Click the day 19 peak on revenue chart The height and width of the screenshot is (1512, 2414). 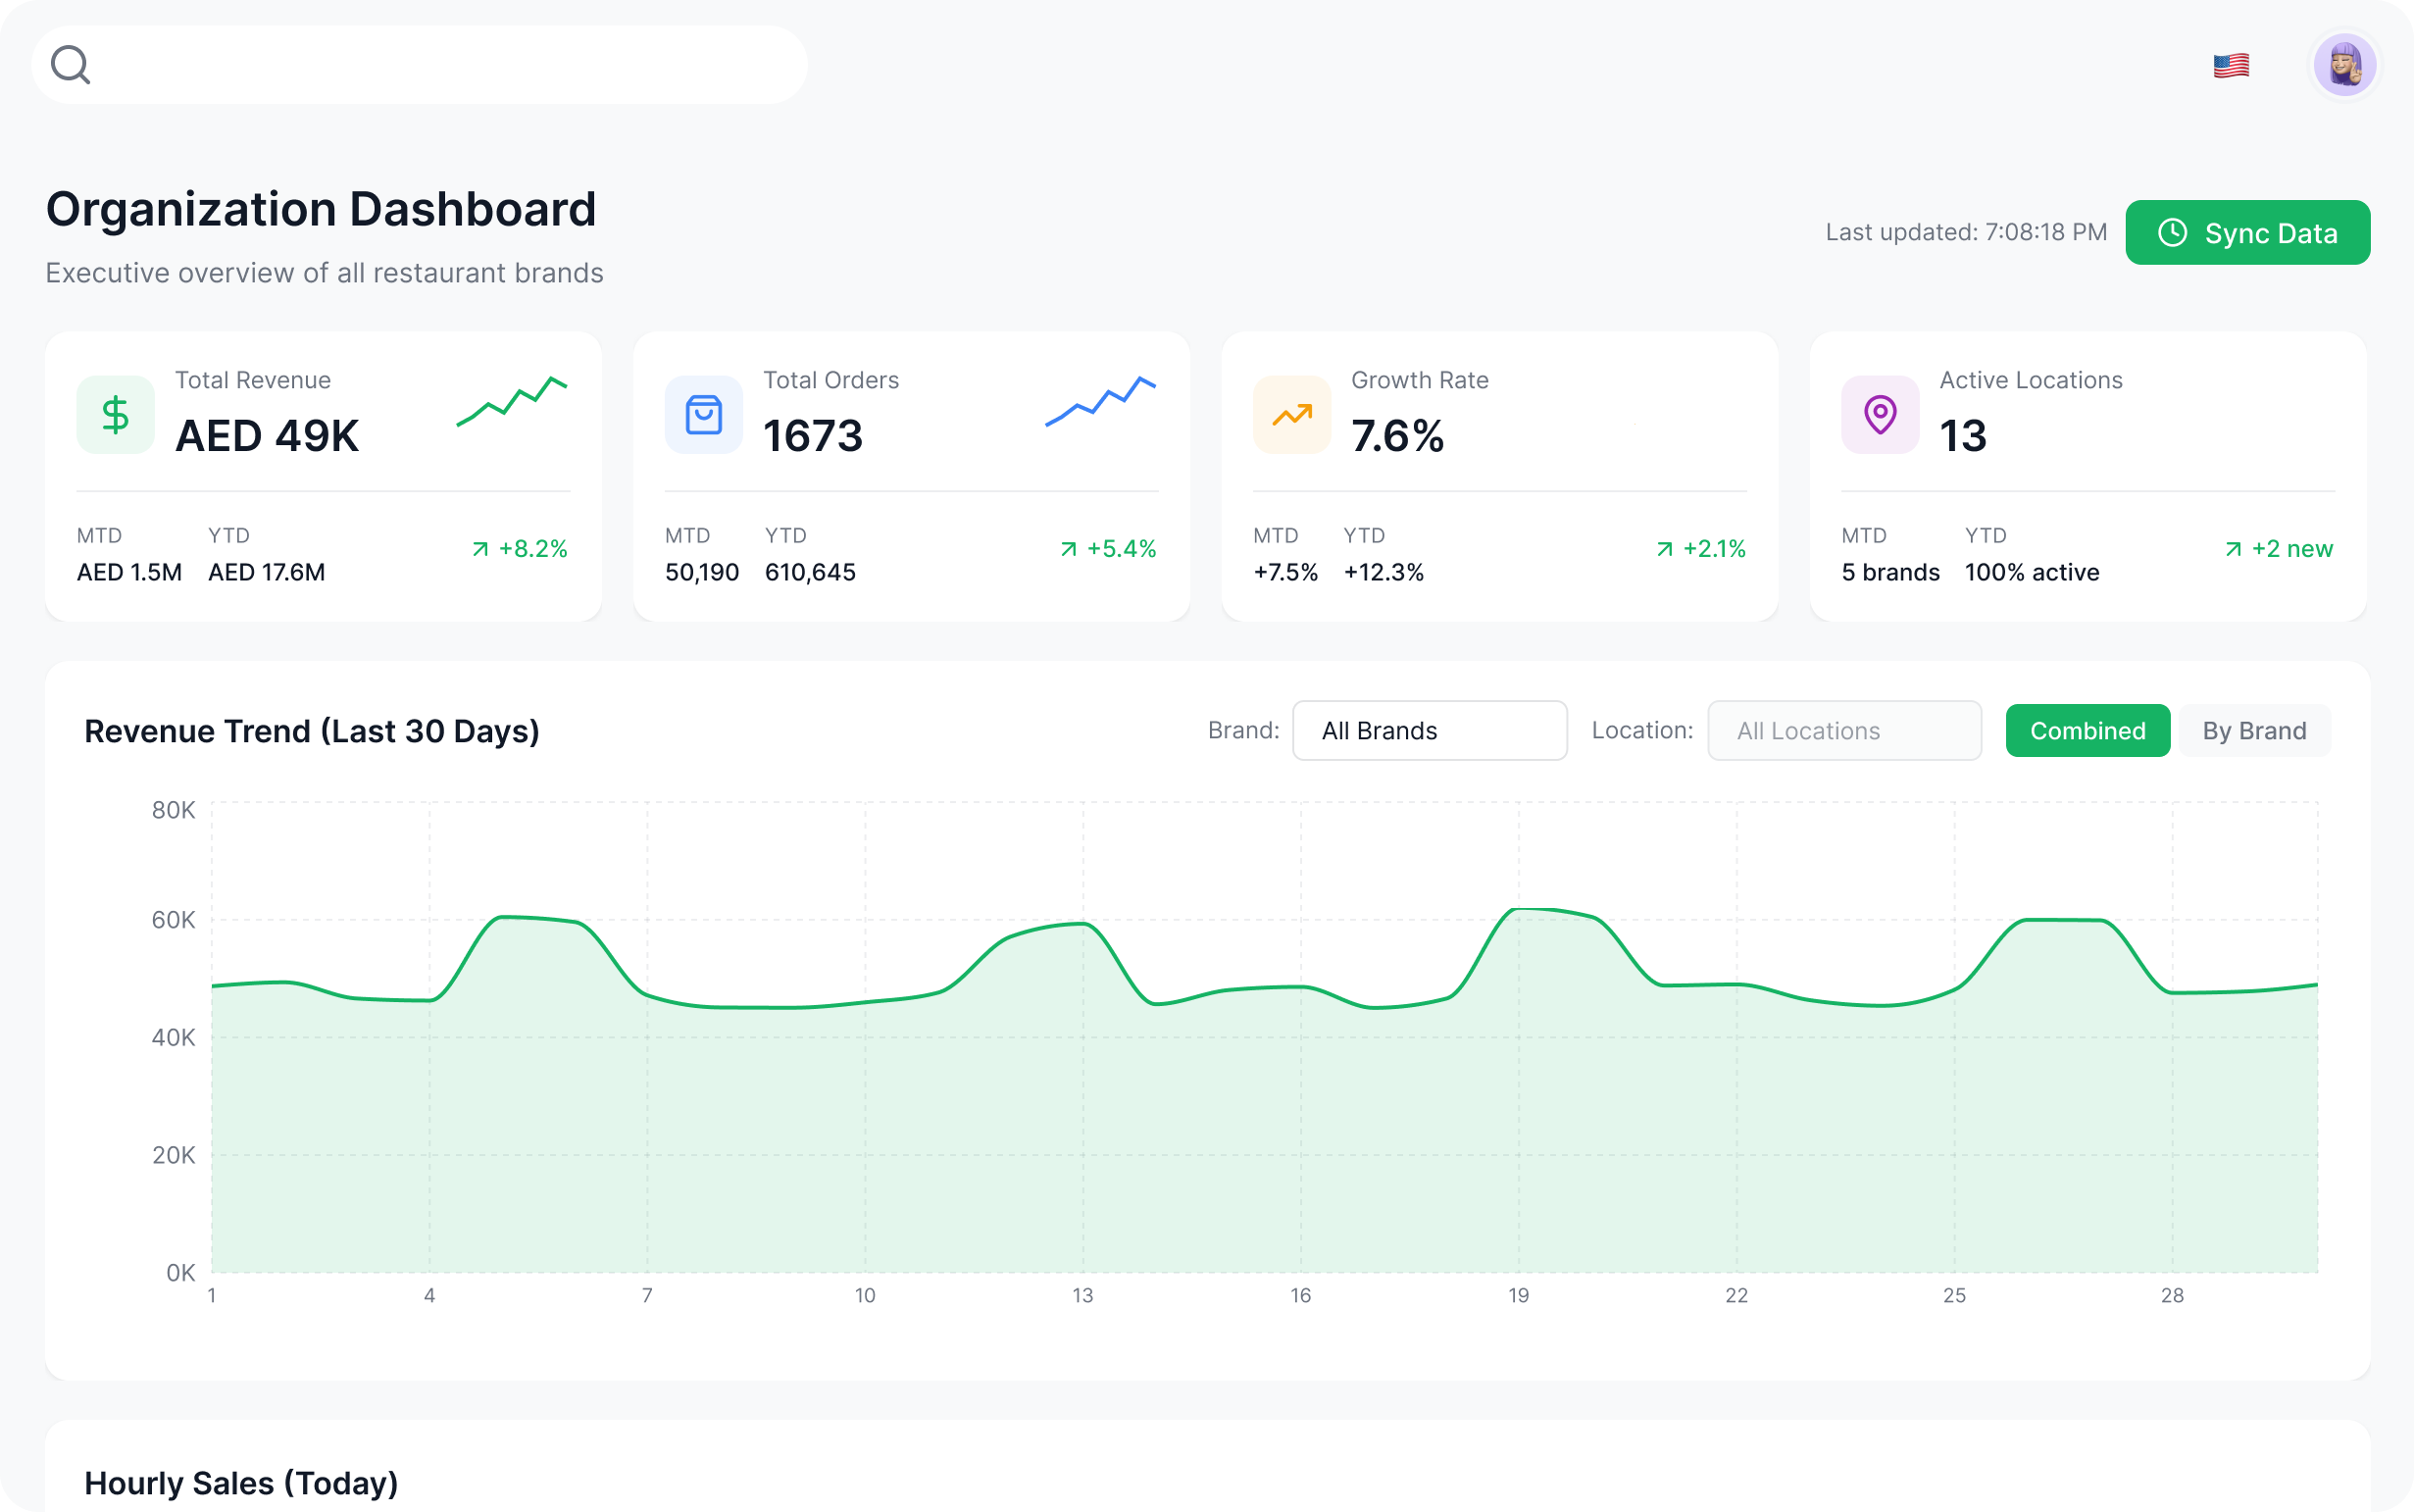point(1519,910)
